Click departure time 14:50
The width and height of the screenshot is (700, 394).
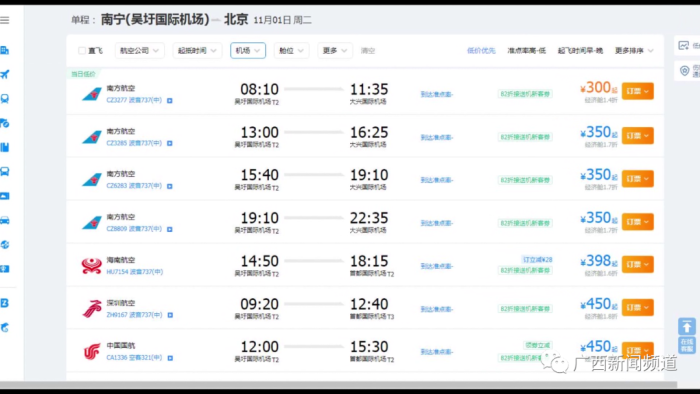click(x=259, y=261)
